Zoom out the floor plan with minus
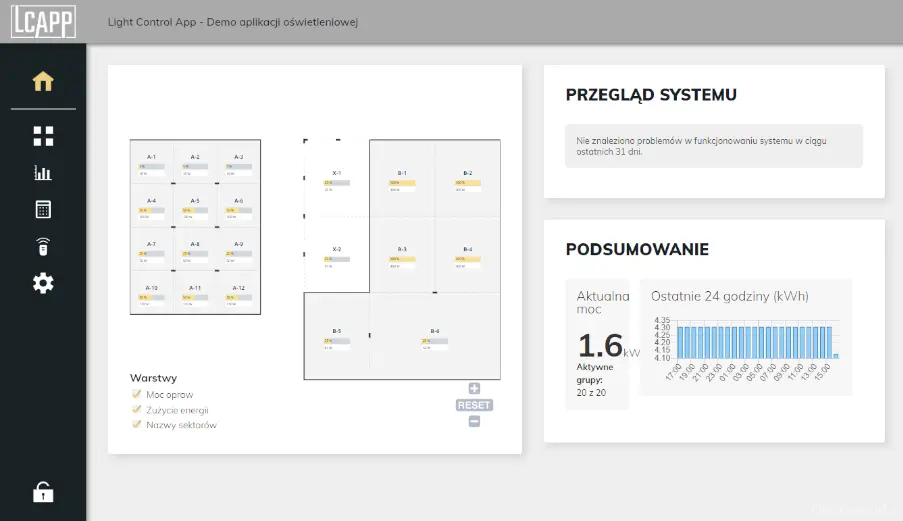The image size is (903, 521). tap(474, 421)
